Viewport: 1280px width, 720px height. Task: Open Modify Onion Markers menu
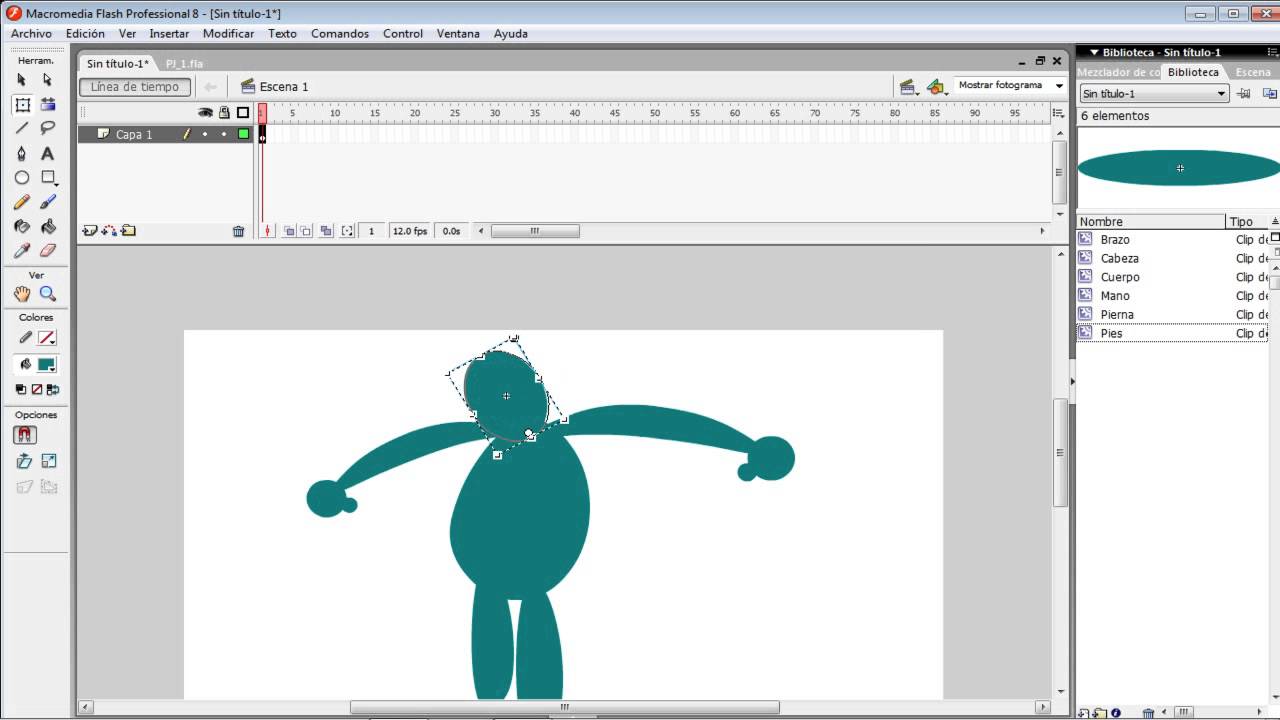click(x=347, y=231)
